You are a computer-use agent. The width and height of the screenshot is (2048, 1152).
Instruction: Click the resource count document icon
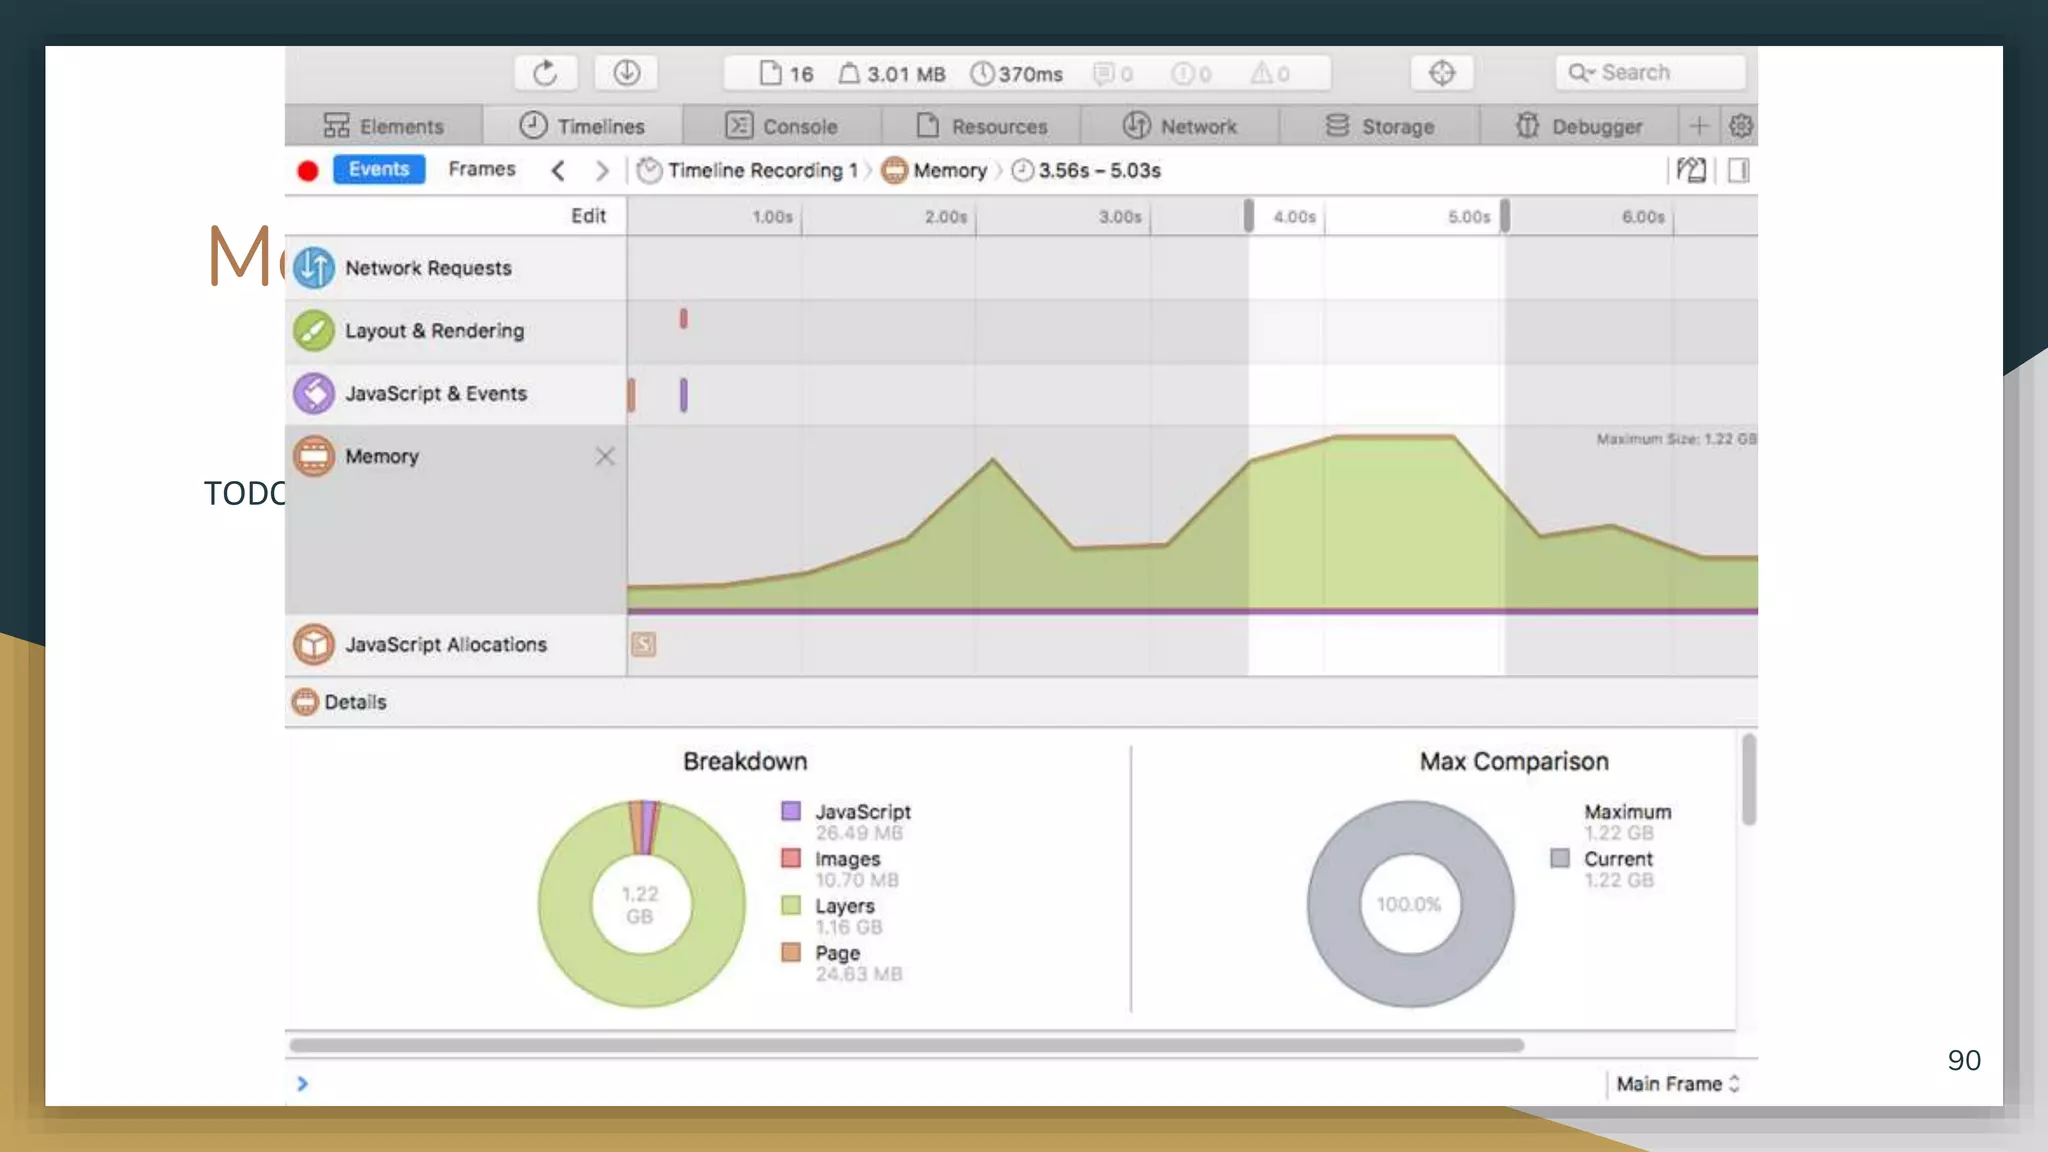click(x=769, y=73)
